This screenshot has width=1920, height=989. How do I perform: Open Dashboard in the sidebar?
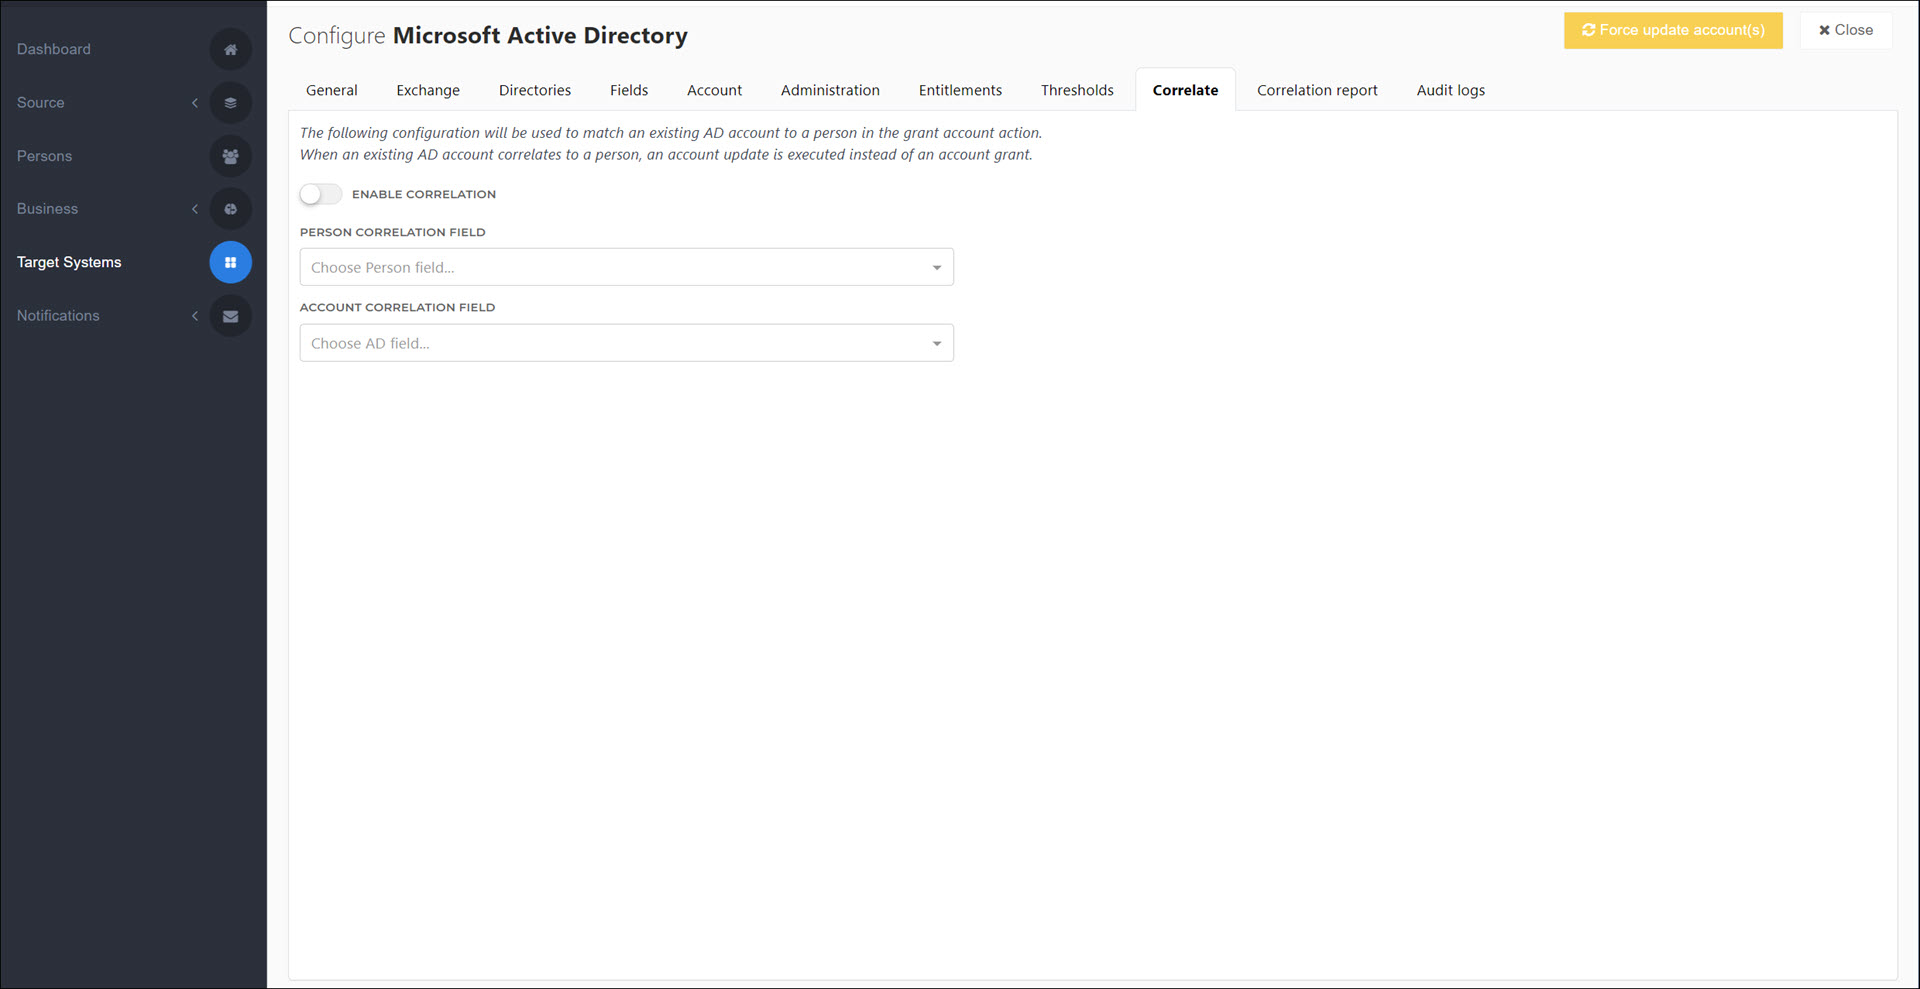[54, 49]
